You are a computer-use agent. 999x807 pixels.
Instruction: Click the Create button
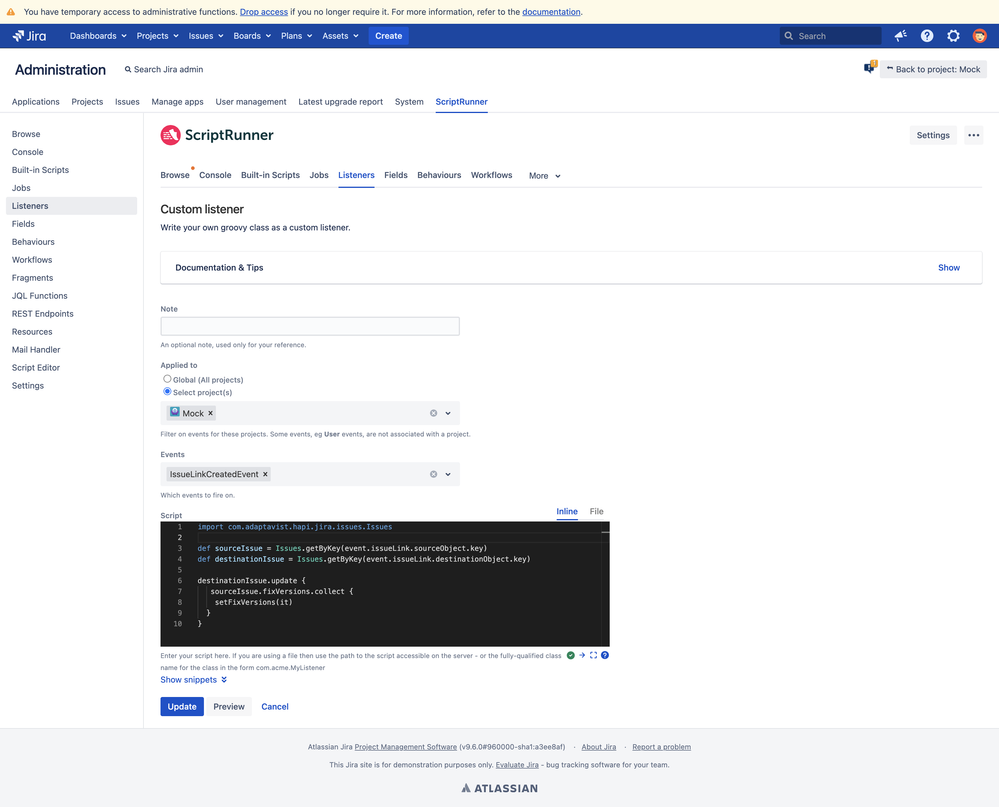tap(389, 36)
